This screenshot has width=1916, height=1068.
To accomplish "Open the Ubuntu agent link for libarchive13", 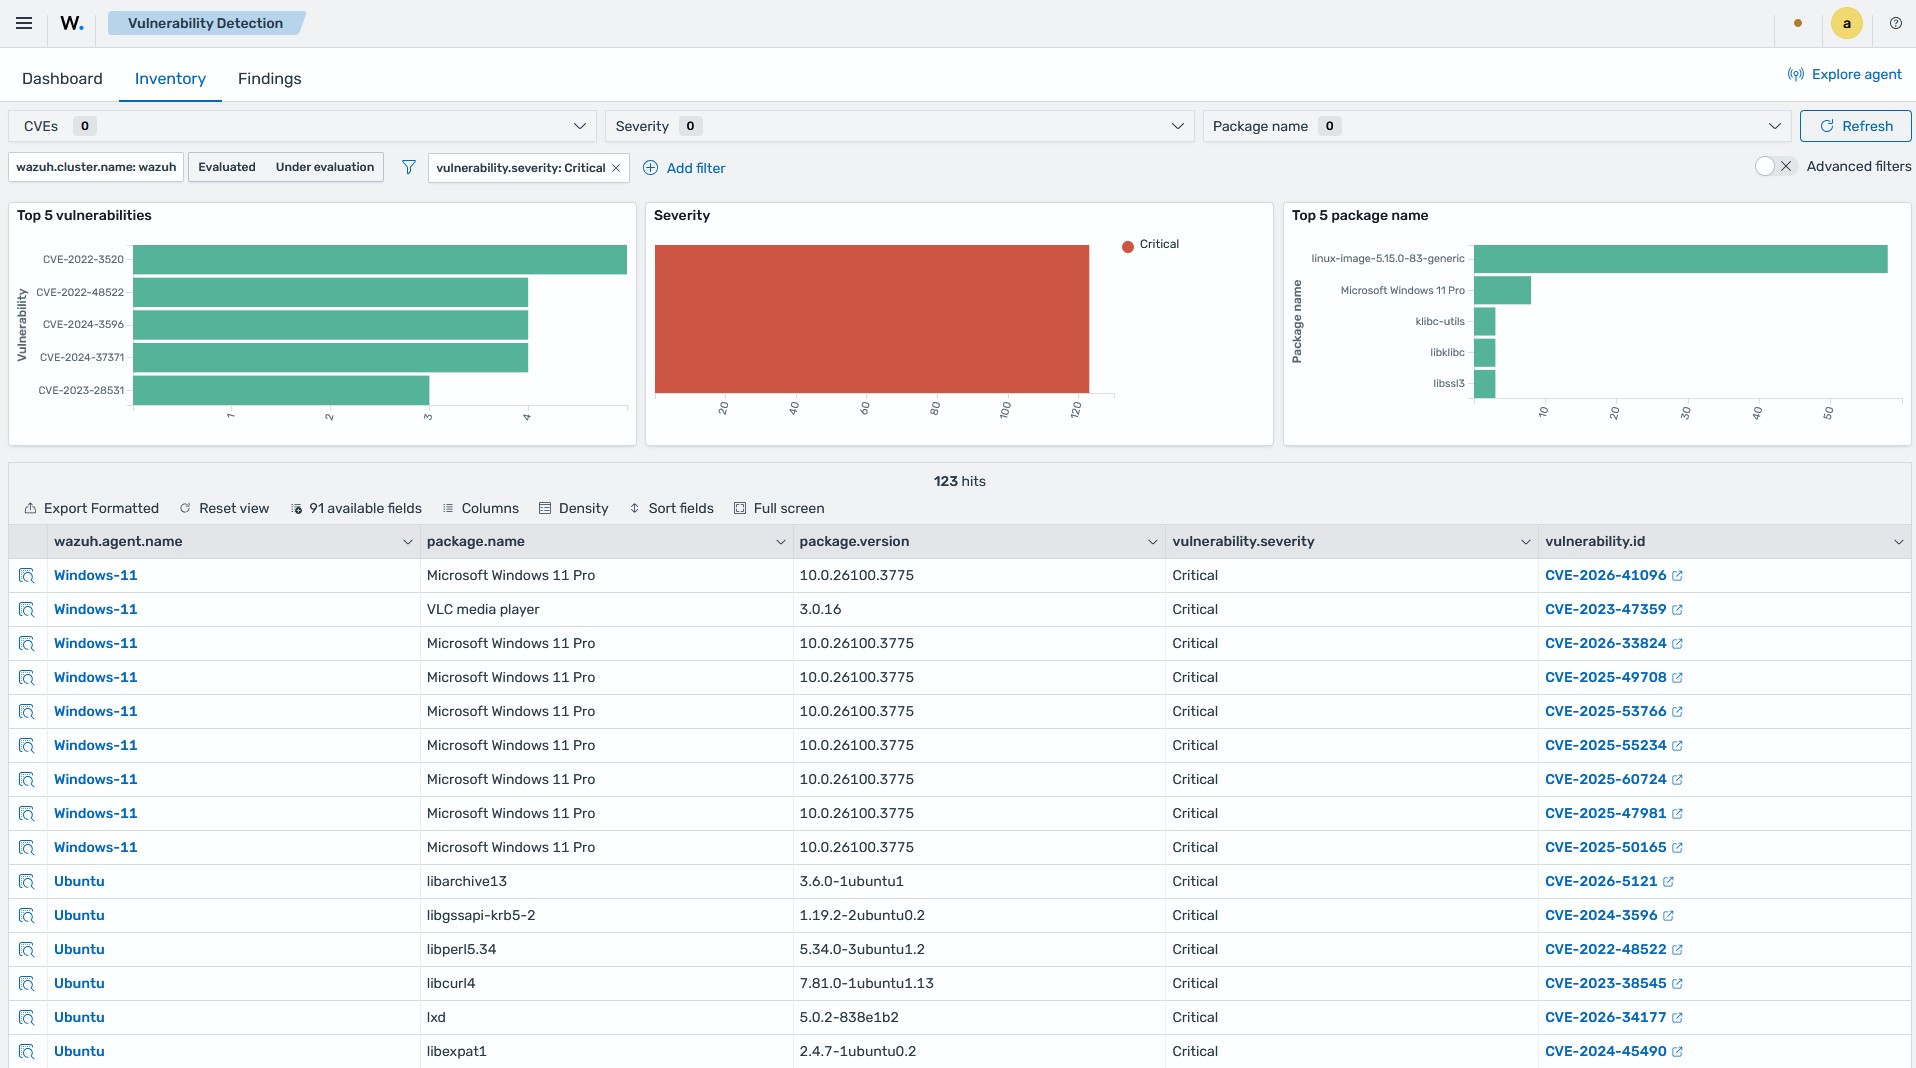I will 79,882.
